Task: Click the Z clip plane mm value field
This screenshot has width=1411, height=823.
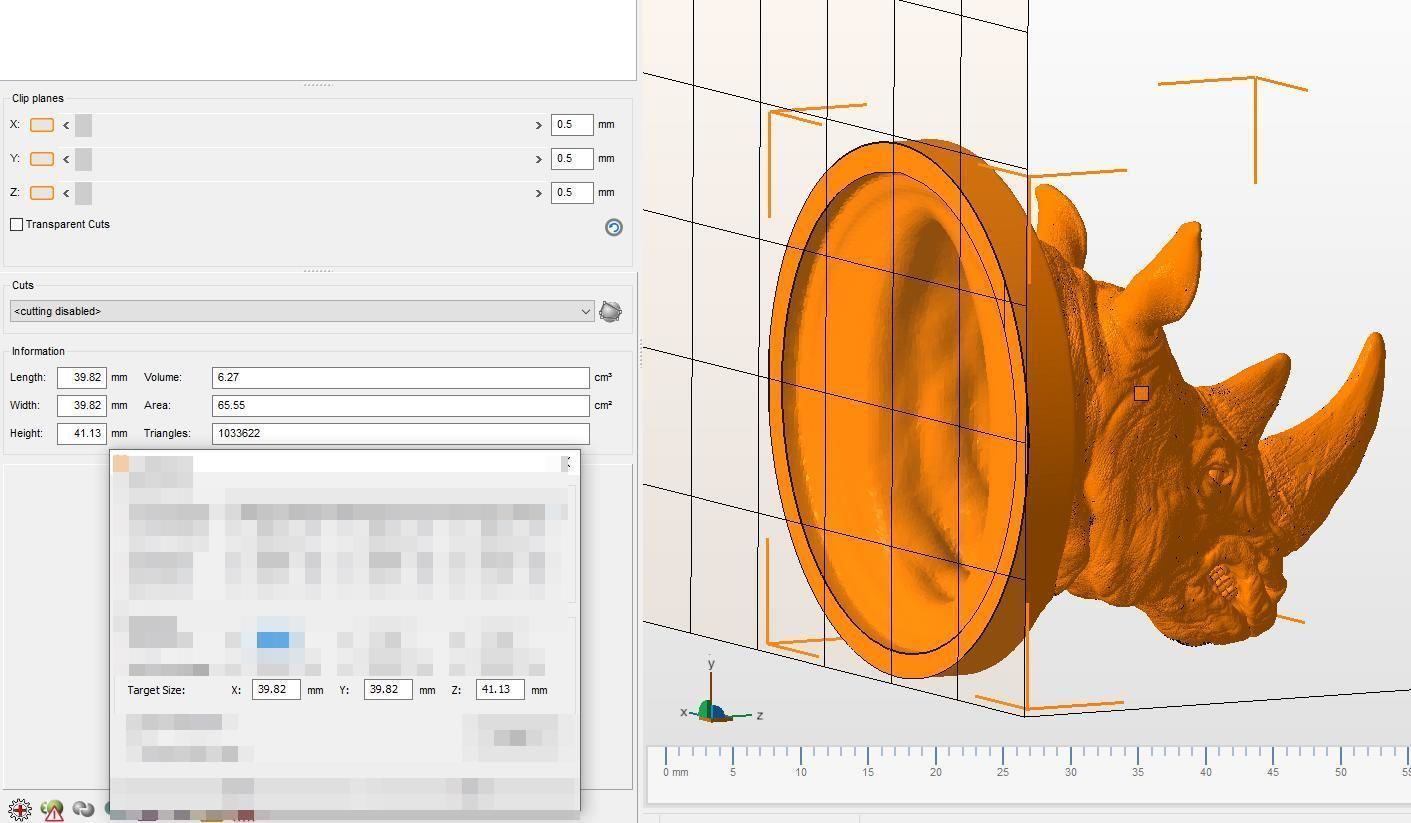Action: (572, 193)
